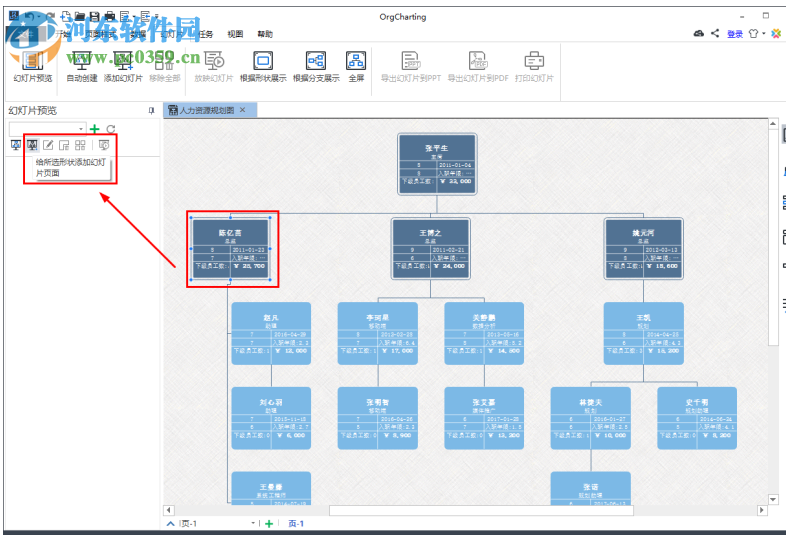Viewport: 786px width, 535px height.
Task: Expand the T-shirt theme dropdown arrow
Action: [x=764, y=34]
